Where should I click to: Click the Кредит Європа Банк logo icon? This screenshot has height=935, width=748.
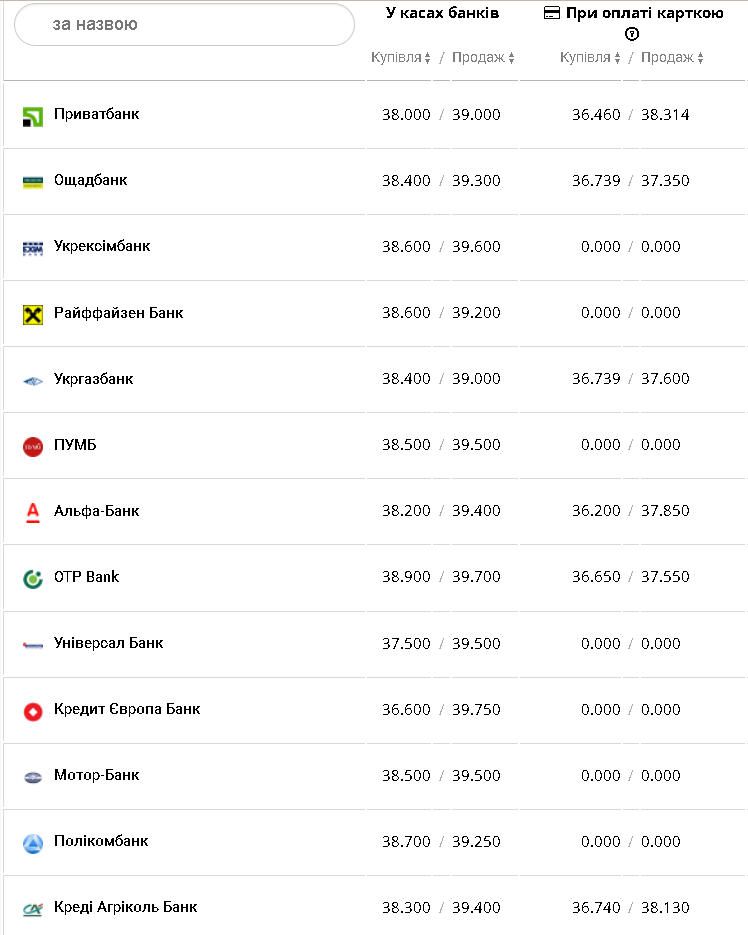tap(33, 710)
